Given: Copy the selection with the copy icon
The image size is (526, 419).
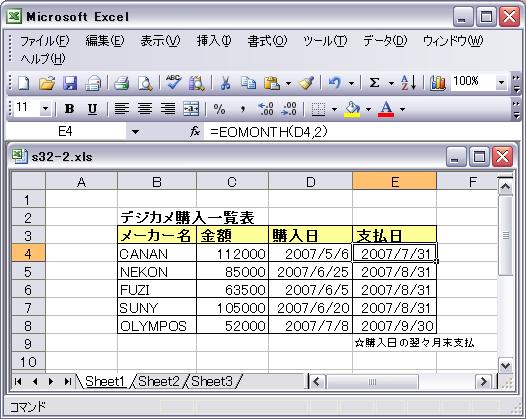Looking at the screenshot, I should coord(249,83).
